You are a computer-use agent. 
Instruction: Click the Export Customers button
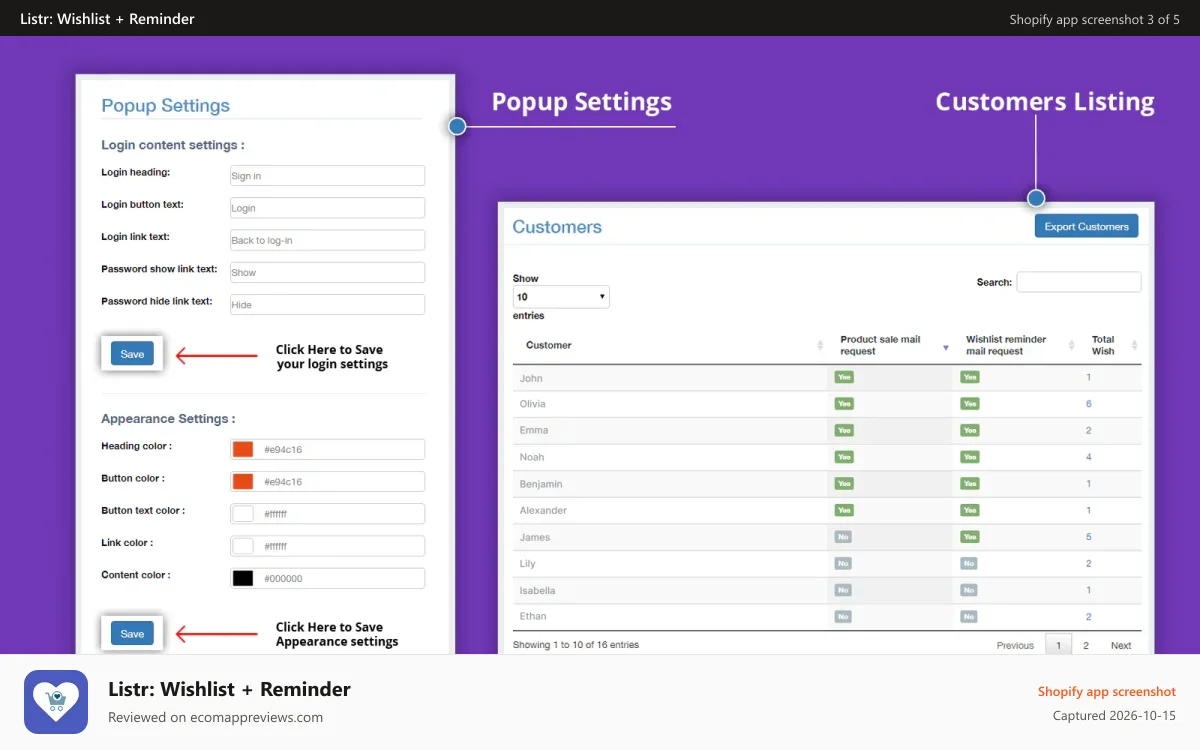(x=1086, y=226)
